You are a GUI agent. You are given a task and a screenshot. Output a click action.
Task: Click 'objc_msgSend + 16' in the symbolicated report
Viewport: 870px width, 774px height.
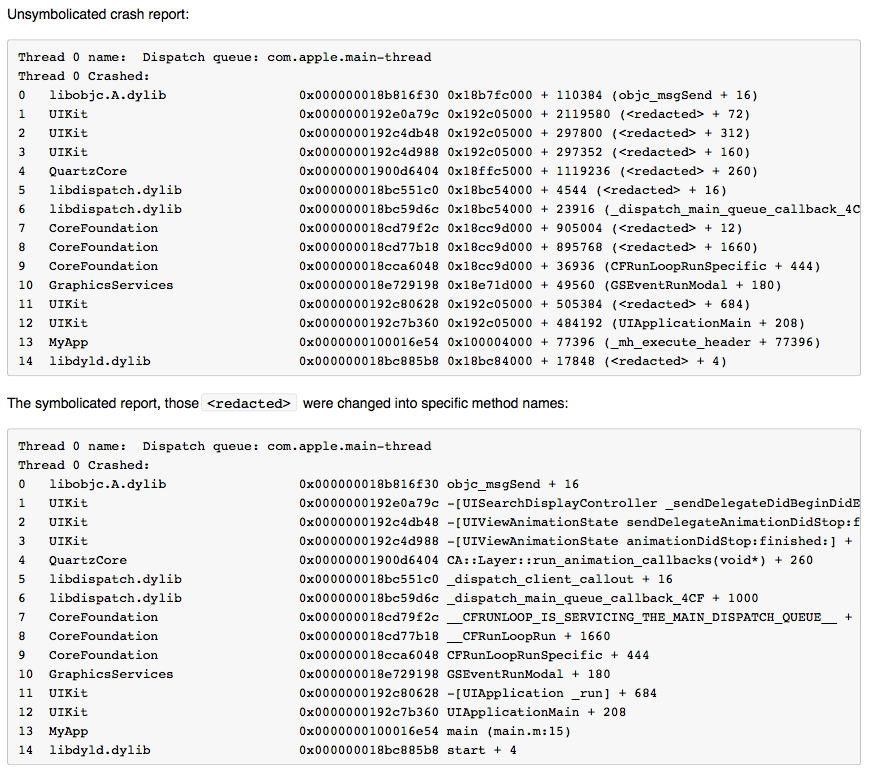[513, 484]
